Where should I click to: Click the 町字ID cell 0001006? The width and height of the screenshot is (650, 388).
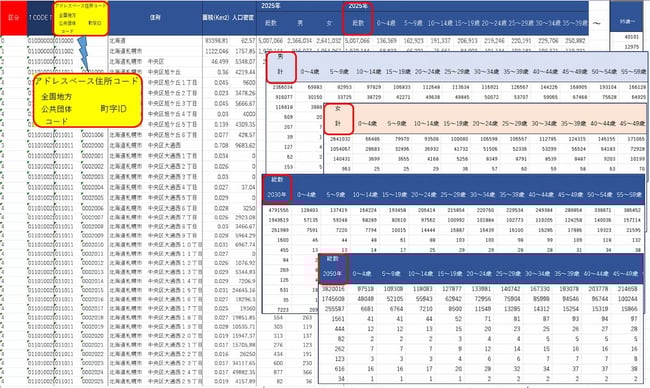92,135
